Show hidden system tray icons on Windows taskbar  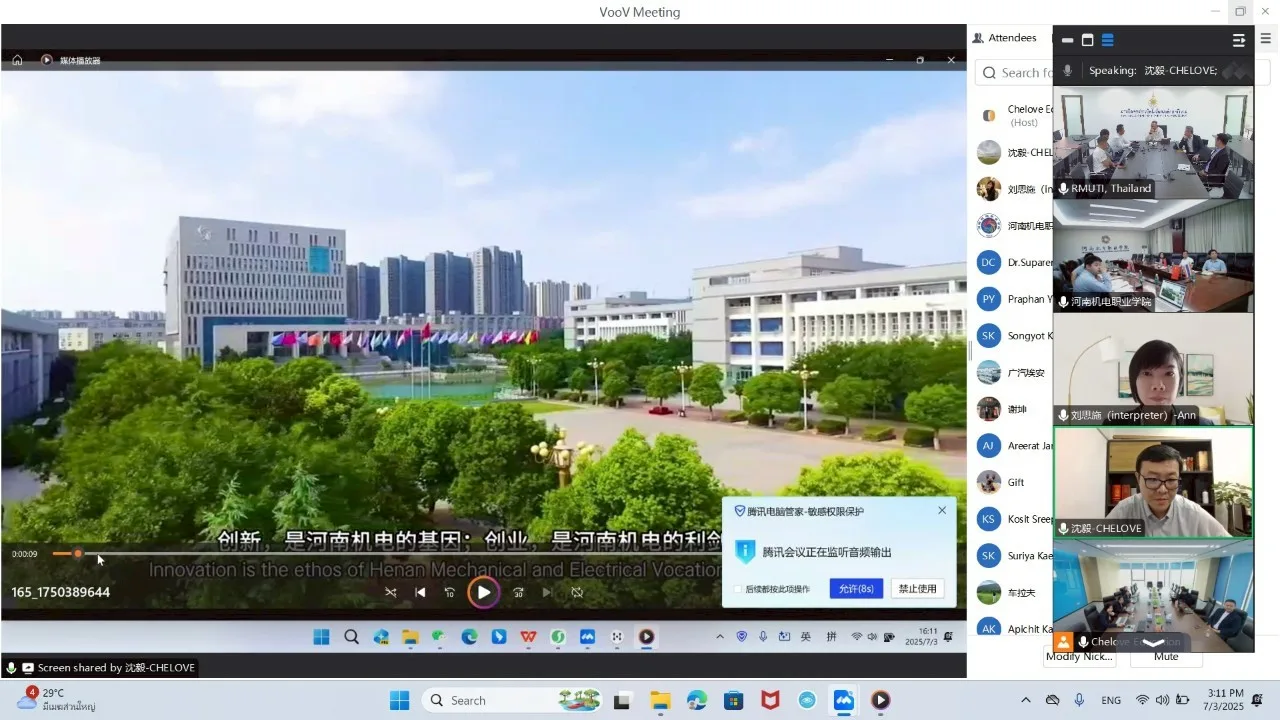point(1025,700)
